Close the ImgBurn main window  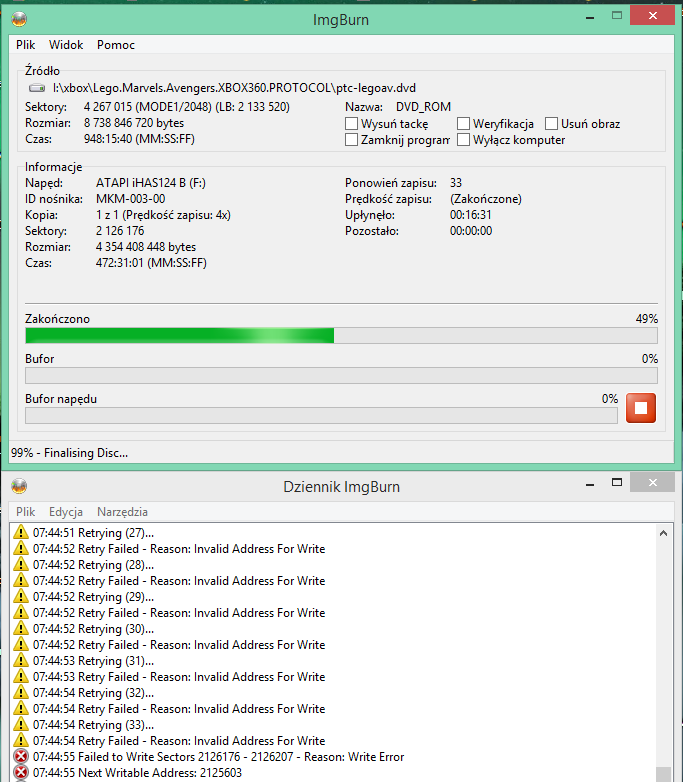coord(653,15)
